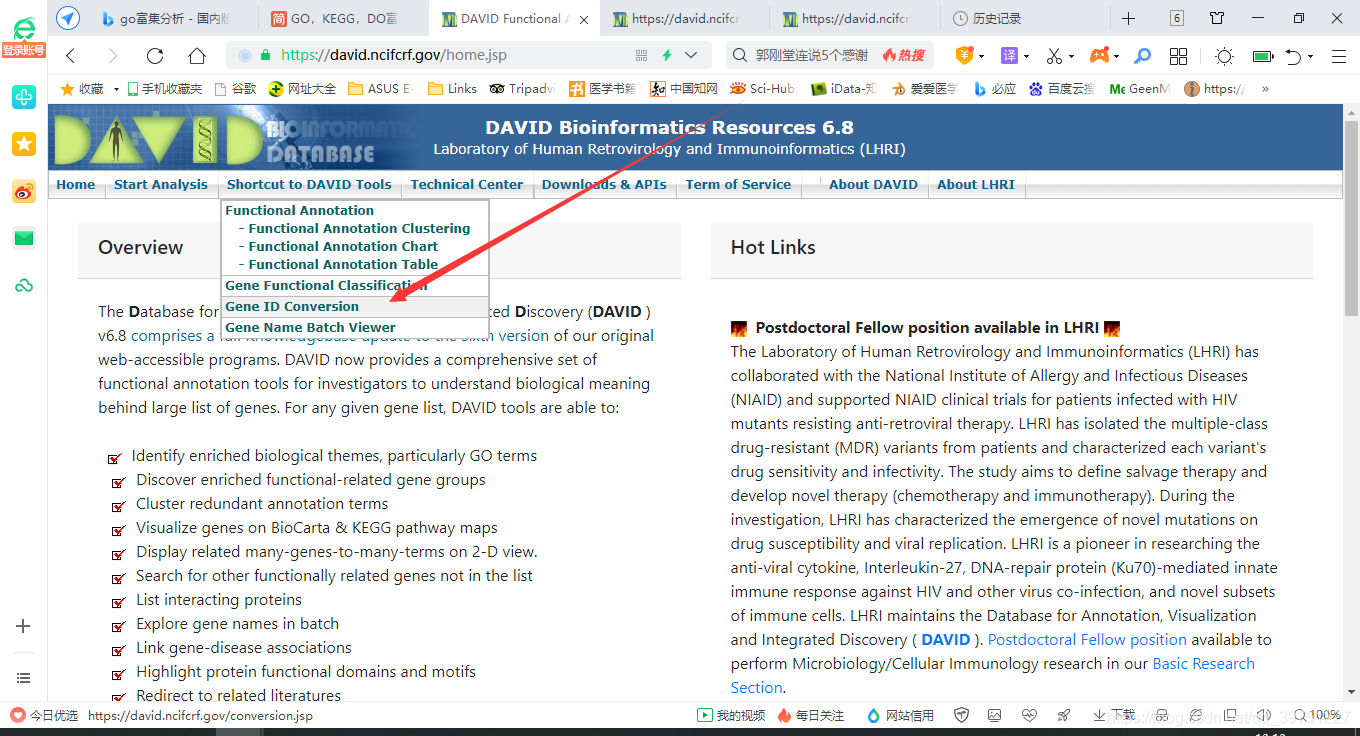This screenshot has width=1360, height=736.
Task: Click the green cross sidebar icon
Action: tap(24, 96)
